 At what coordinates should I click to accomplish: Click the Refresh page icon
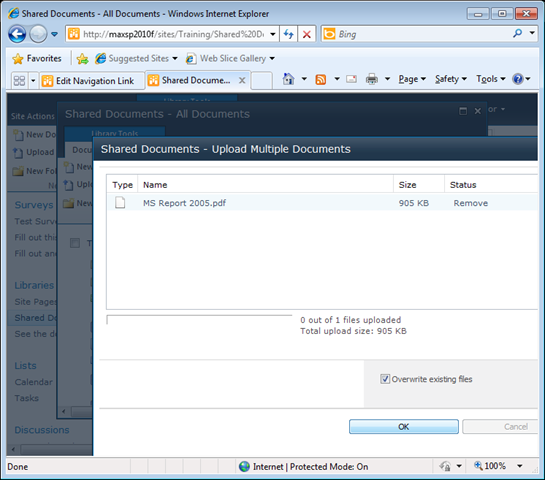coord(288,34)
